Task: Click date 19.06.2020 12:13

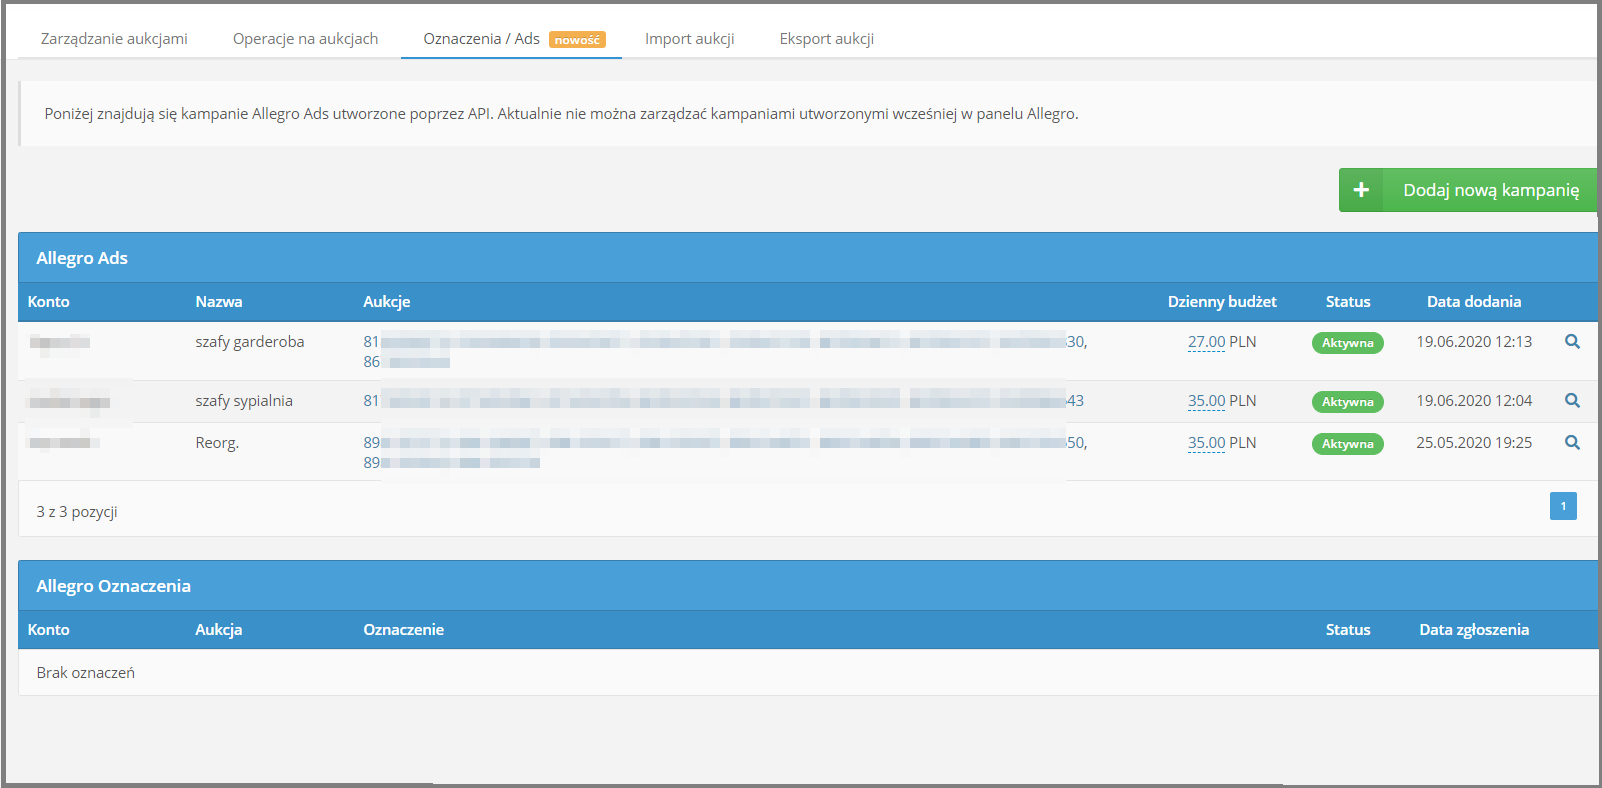Action: (x=1474, y=342)
